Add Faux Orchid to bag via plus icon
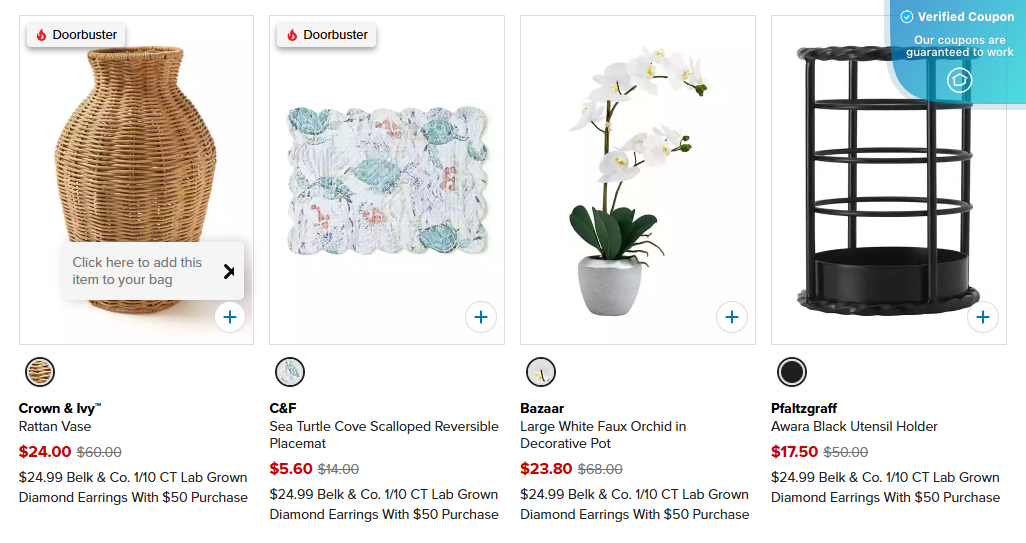 732,317
